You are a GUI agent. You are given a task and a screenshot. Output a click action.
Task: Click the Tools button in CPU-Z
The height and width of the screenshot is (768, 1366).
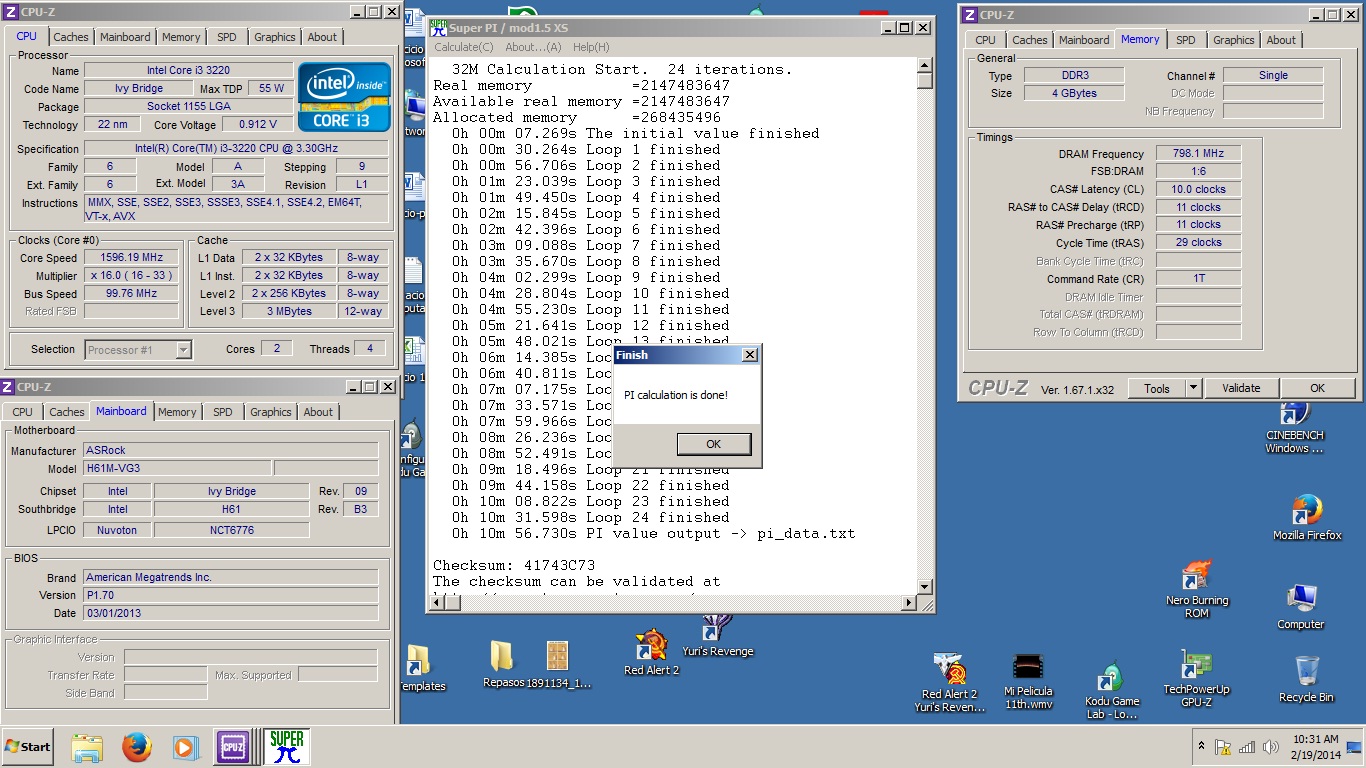point(1157,388)
